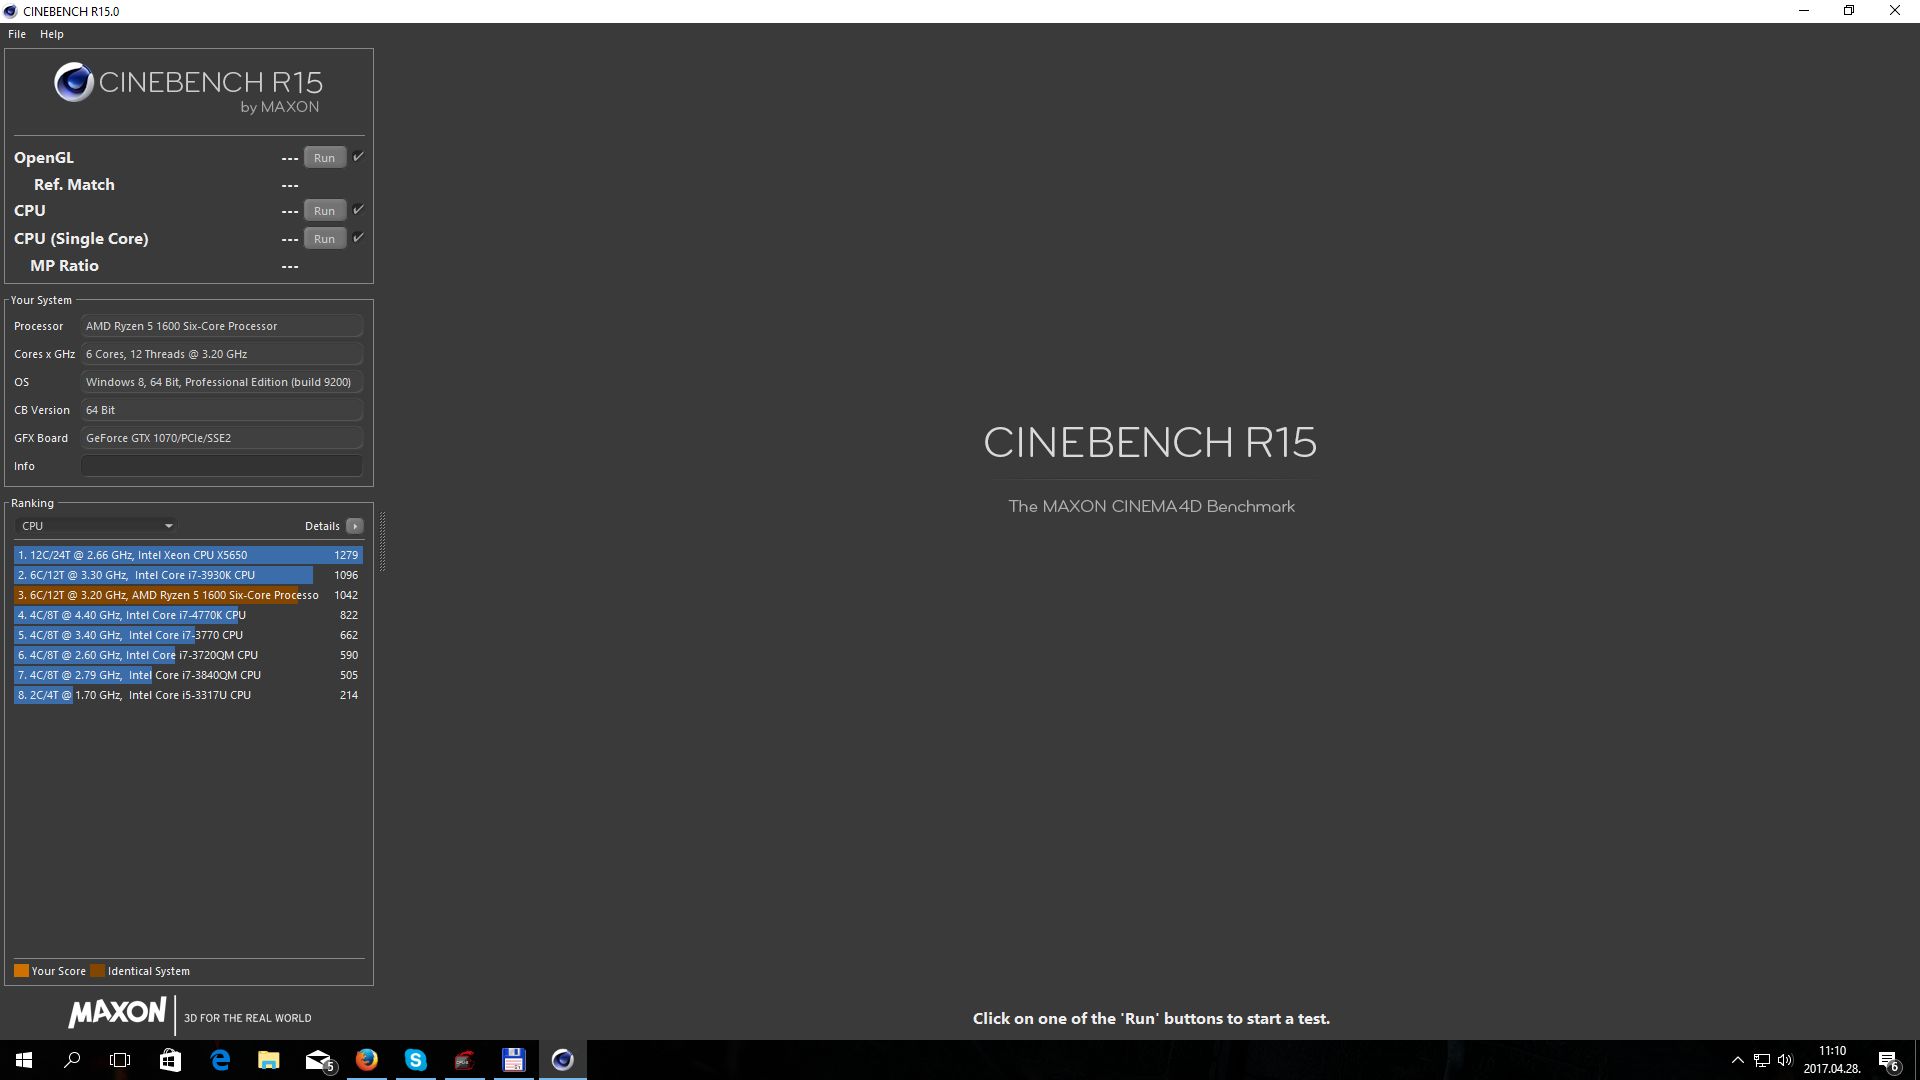Open volume control in system tray
1920x1080 pixels.
1786,1060
